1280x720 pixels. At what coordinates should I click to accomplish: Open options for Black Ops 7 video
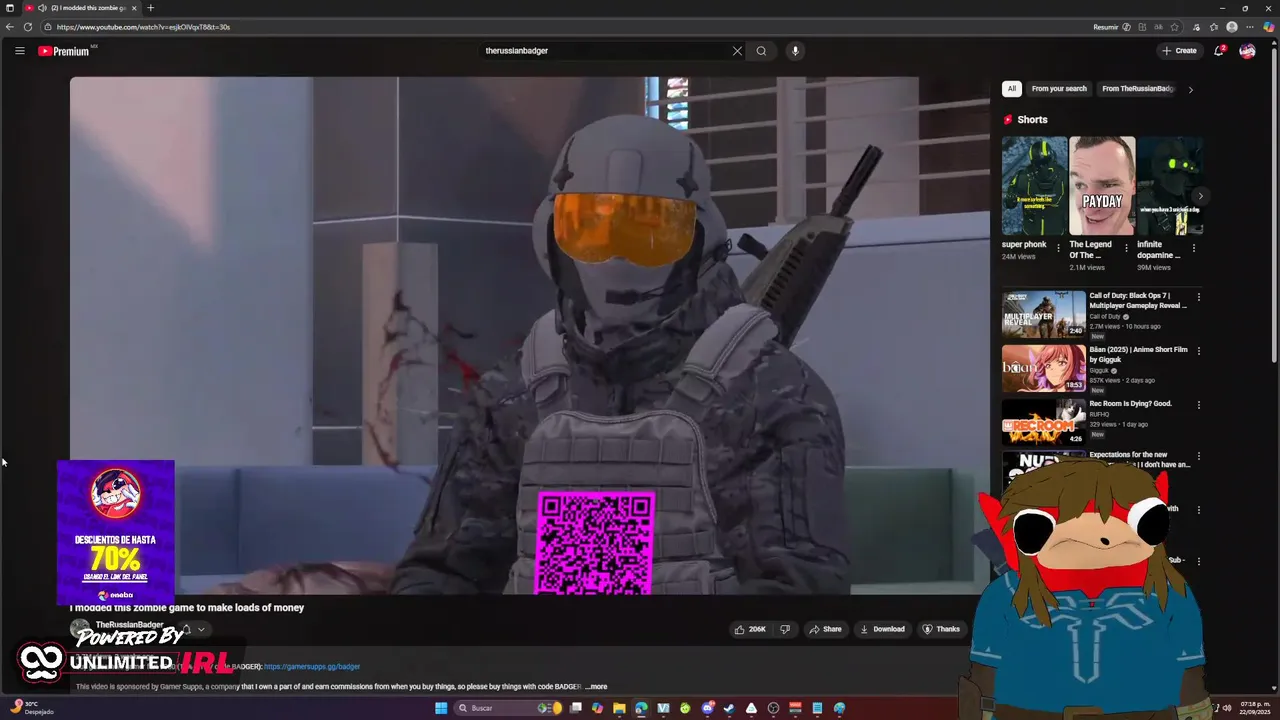(x=1199, y=297)
